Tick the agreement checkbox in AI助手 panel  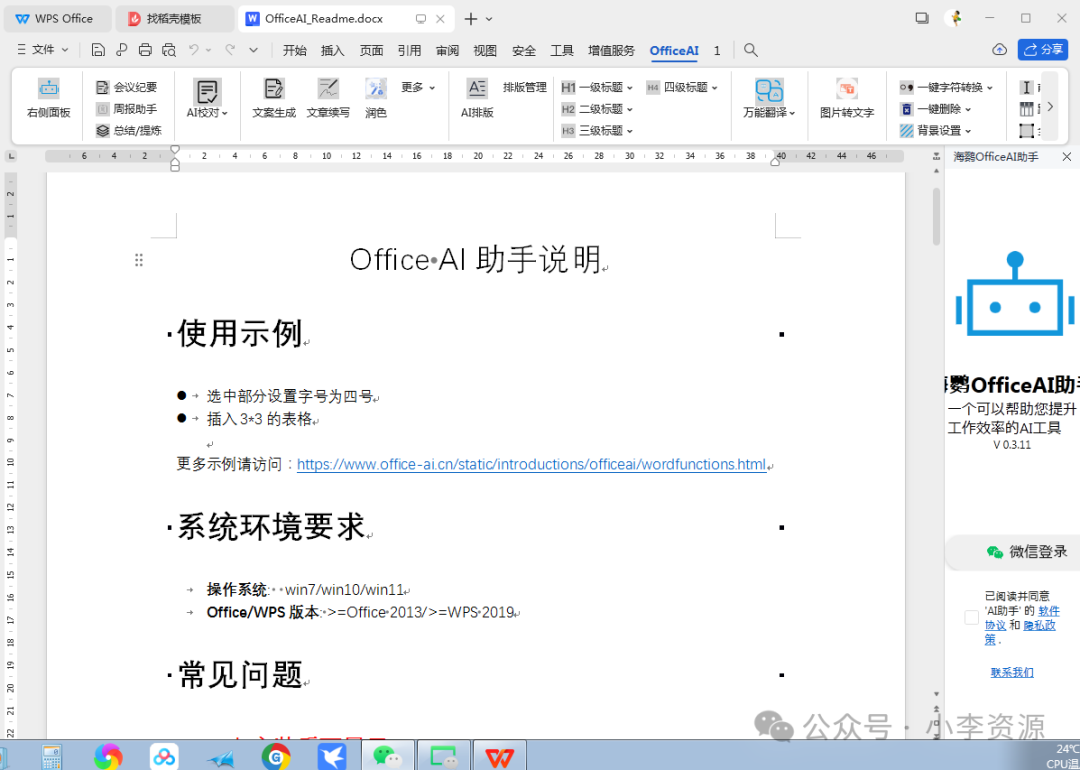click(x=971, y=617)
